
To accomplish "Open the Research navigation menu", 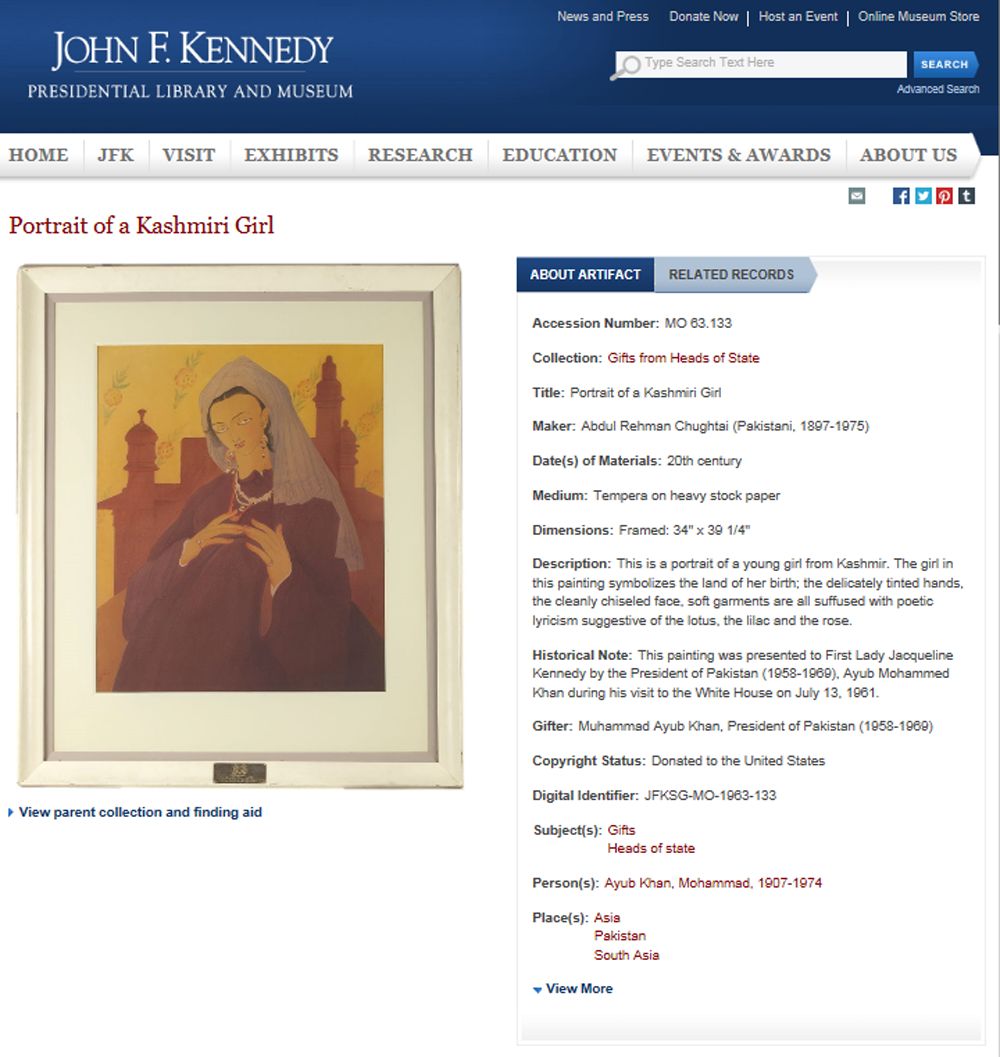I will pos(420,155).
